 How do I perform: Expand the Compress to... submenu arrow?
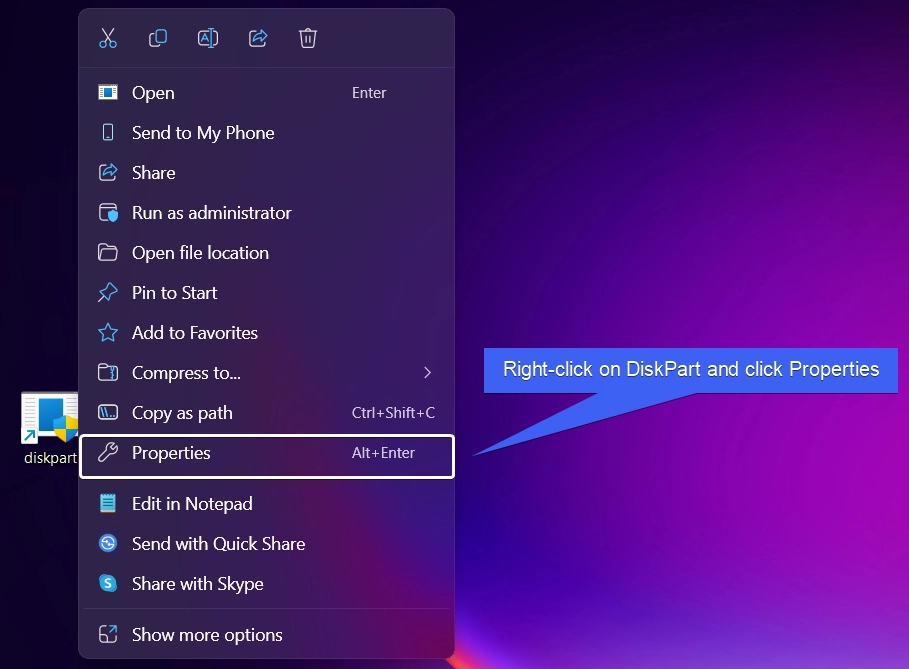pyautogui.click(x=427, y=373)
